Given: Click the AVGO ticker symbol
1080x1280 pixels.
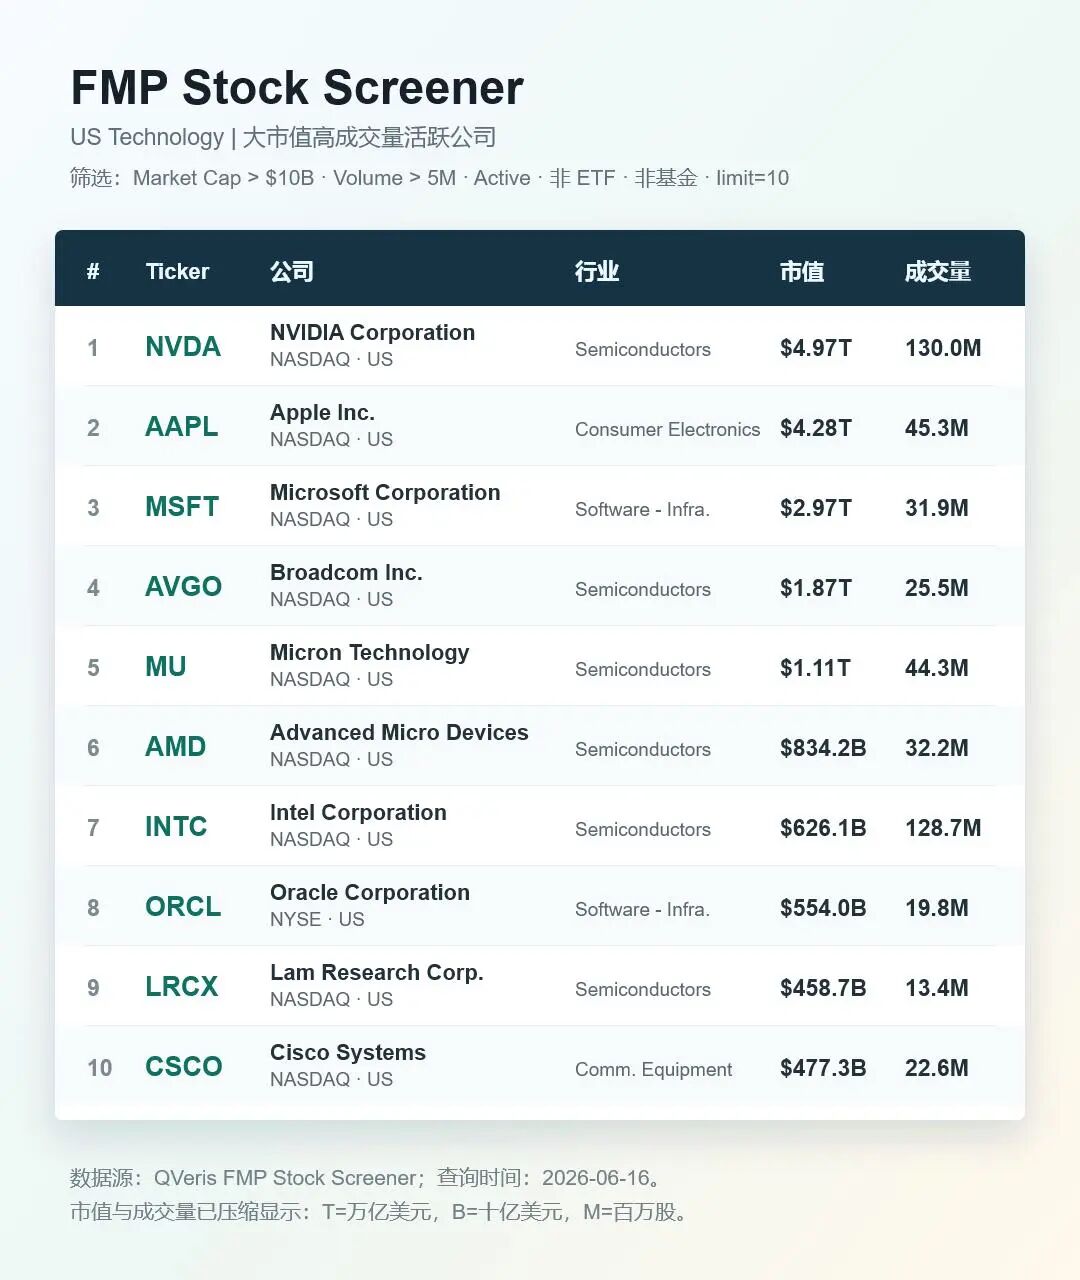Looking at the screenshot, I should (x=183, y=587).
